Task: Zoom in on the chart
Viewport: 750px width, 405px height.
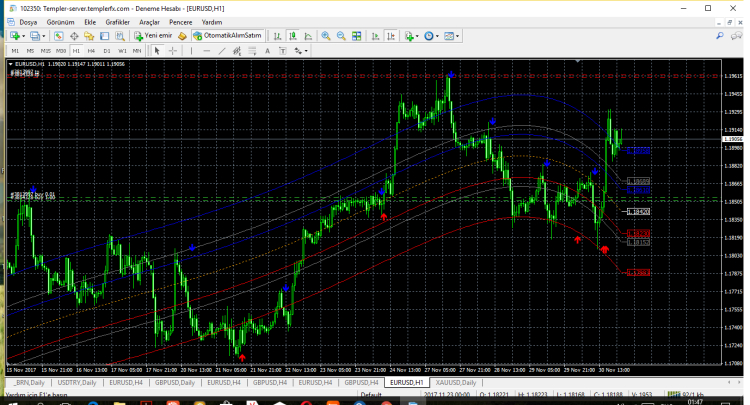Action: 326,36
